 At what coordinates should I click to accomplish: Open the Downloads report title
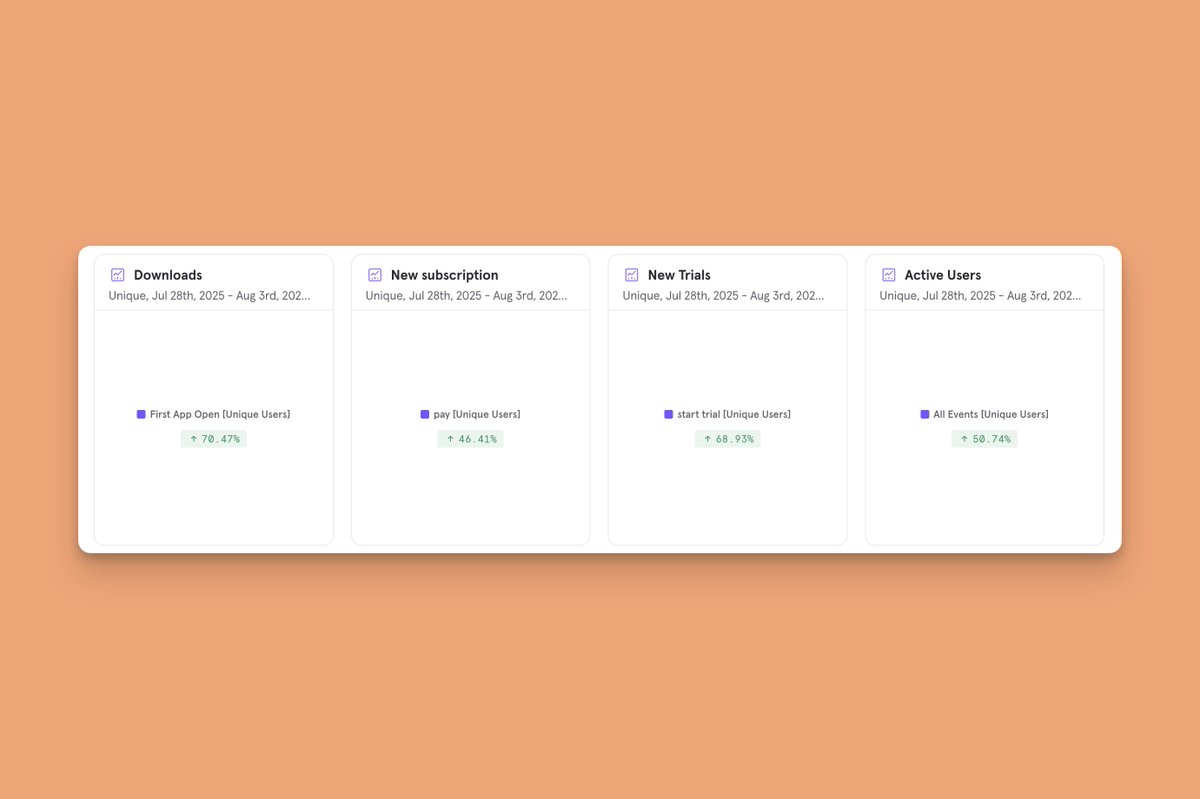click(x=168, y=275)
